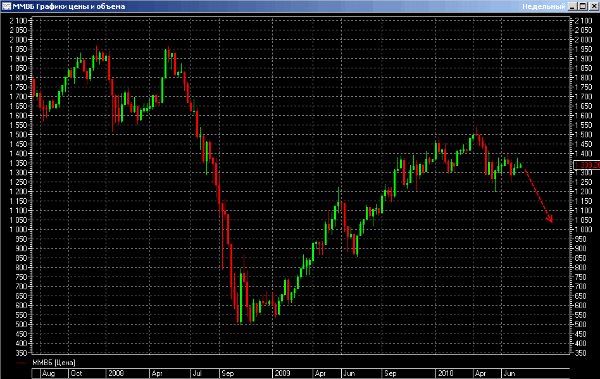Click the 500 level on the left price axis

click(21, 324)
